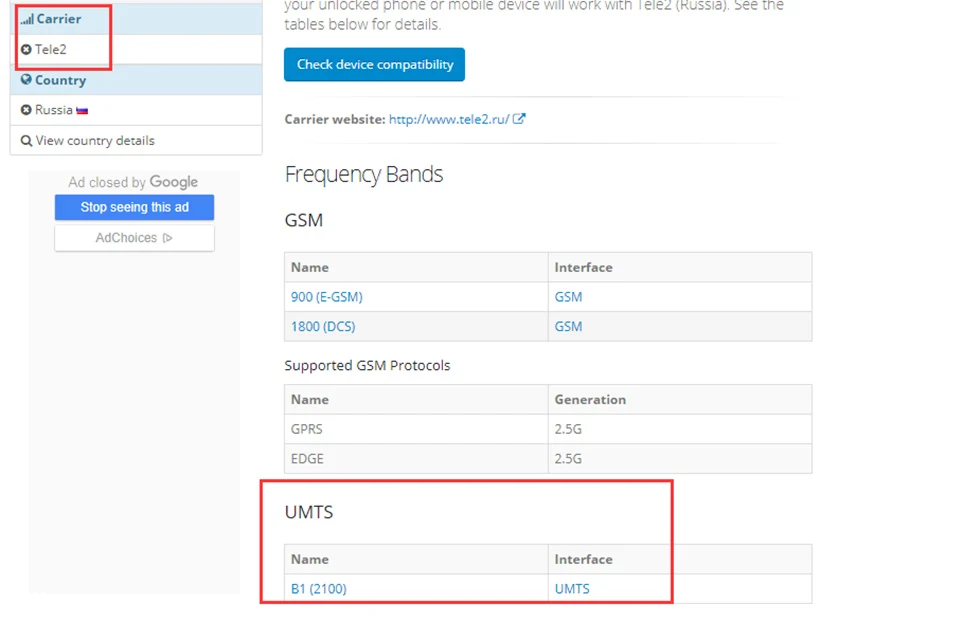
Task: Click the Carrier signal bars icon
Action: 27,20
